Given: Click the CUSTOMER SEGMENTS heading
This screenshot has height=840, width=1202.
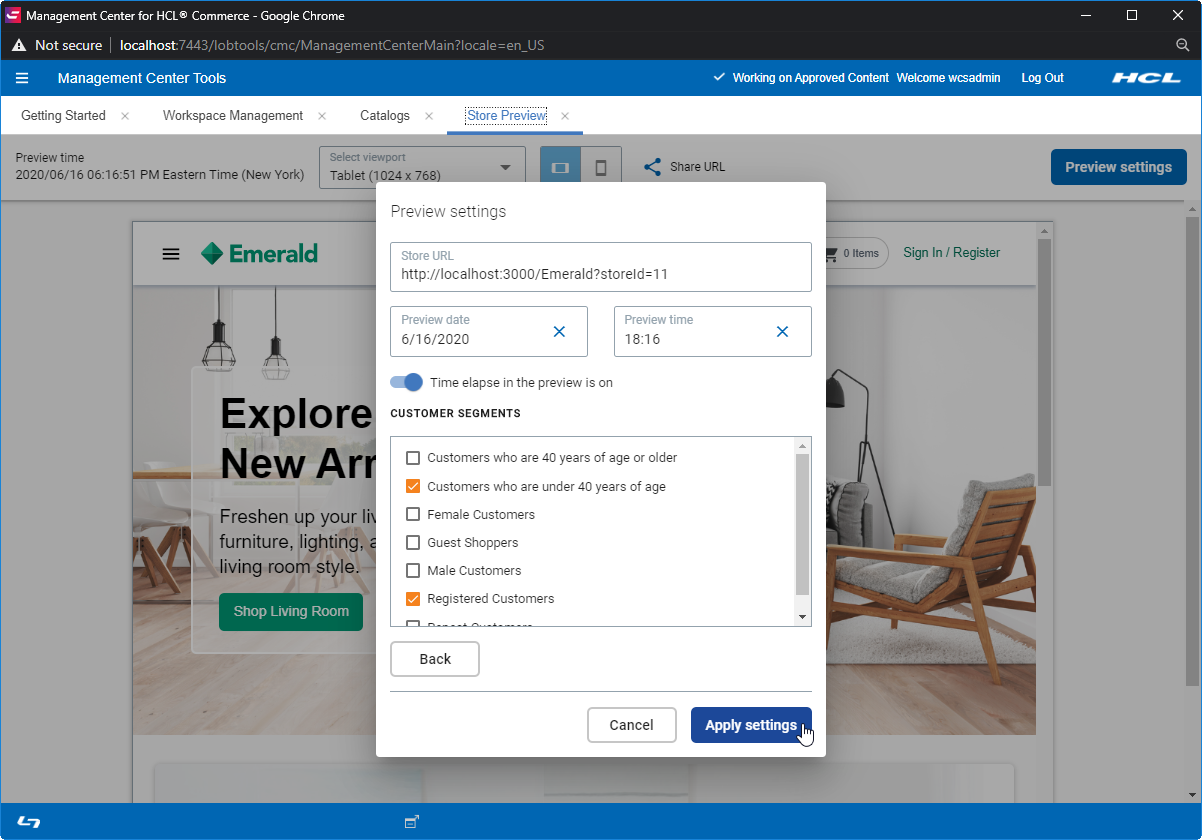Looking at the screenshot, I should 455,413.
